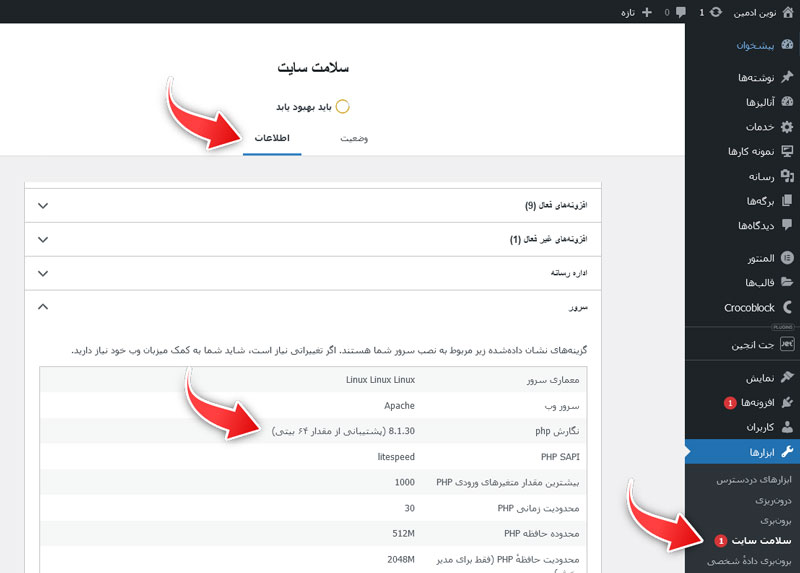Click the باید بهبود یابد status text

click(304, 107)
